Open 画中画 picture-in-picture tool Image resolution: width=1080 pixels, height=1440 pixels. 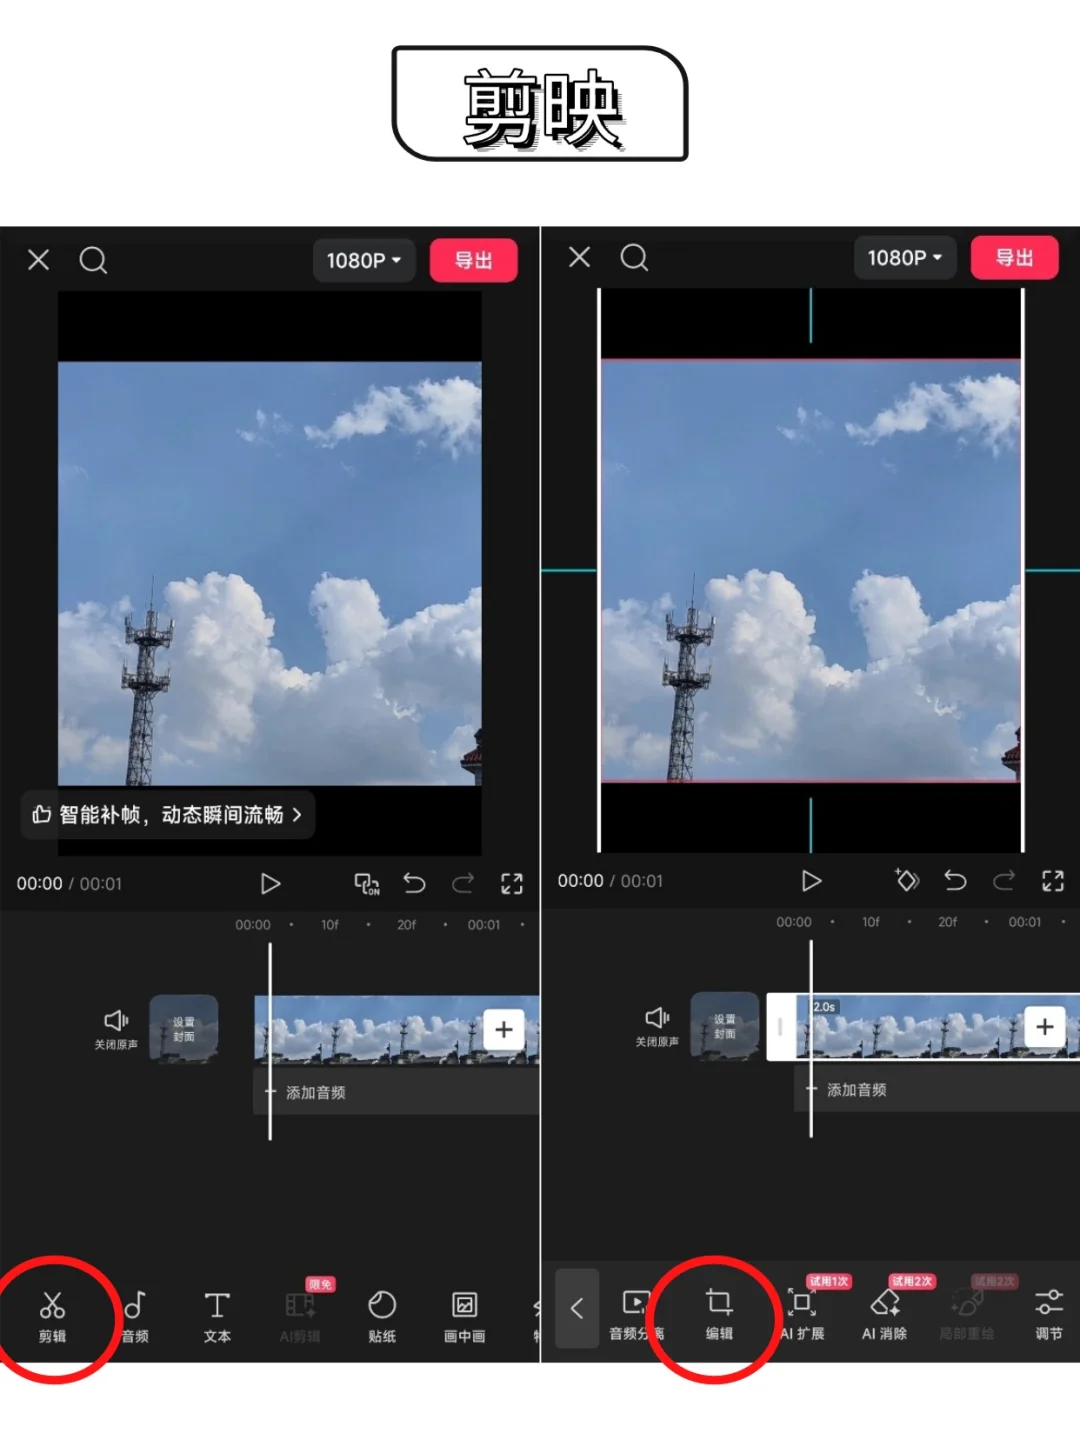pyautogui.click(x=465, y=1316)
